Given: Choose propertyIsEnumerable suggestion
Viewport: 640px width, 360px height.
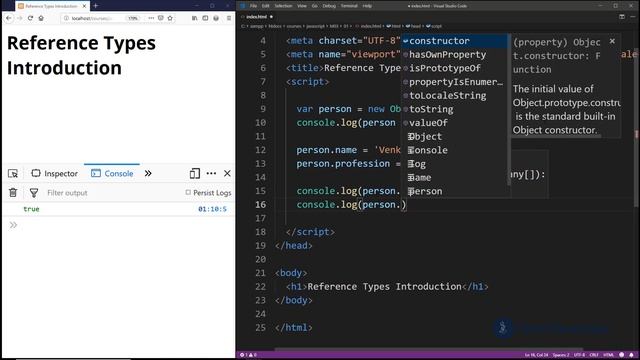Looking at the screenshot, I should click(454, 82).
